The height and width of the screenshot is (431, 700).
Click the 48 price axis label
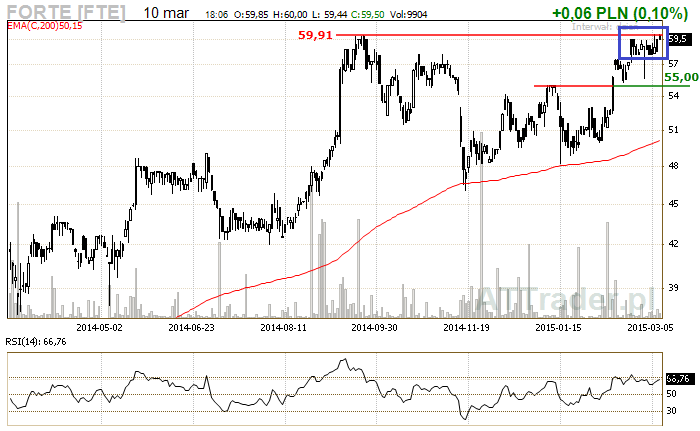[x=673, y=166]
